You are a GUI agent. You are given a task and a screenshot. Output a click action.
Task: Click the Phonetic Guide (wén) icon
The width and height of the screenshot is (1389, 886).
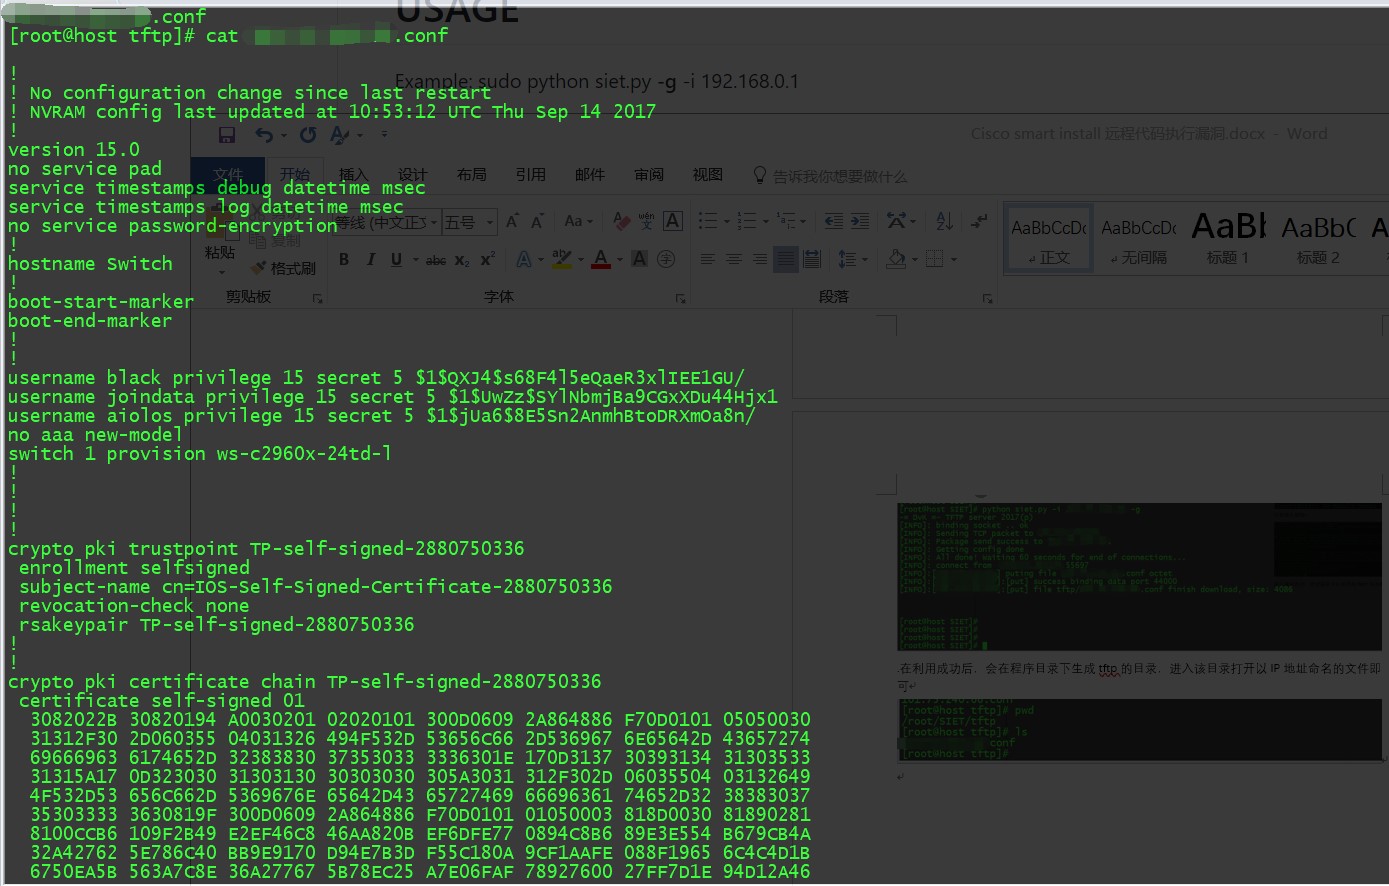tap(646, 221)
